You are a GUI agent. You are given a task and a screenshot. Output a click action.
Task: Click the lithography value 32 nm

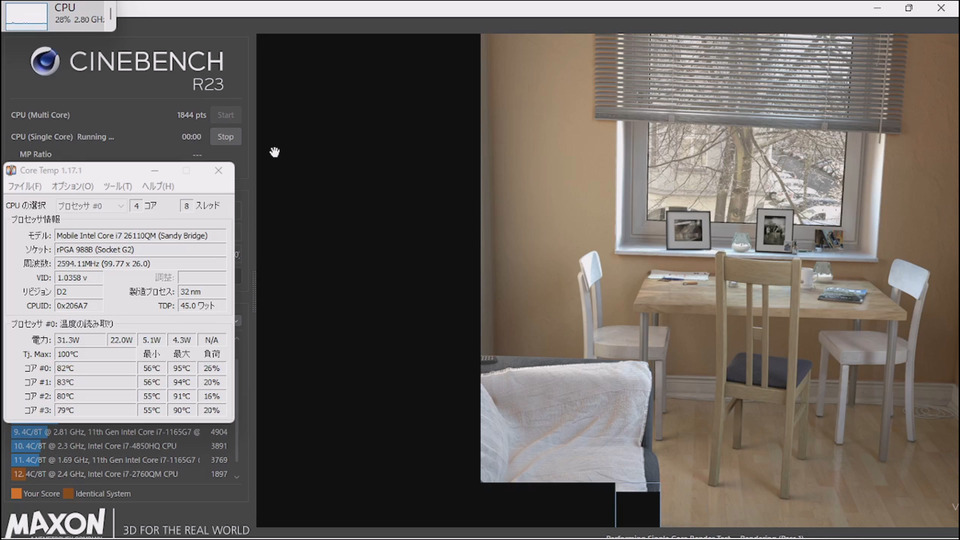203,291
